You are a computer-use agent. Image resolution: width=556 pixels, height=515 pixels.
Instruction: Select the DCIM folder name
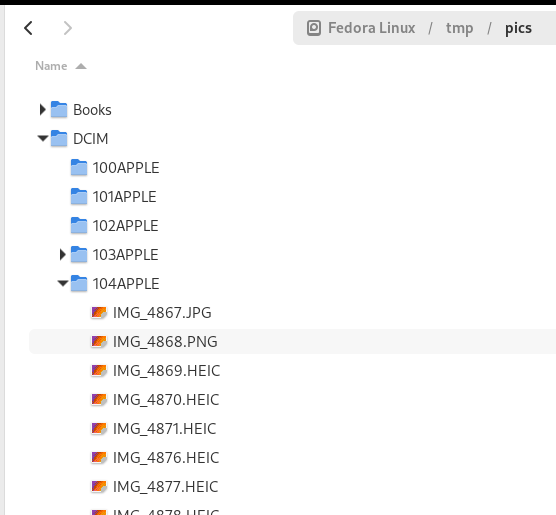(90, 139)
